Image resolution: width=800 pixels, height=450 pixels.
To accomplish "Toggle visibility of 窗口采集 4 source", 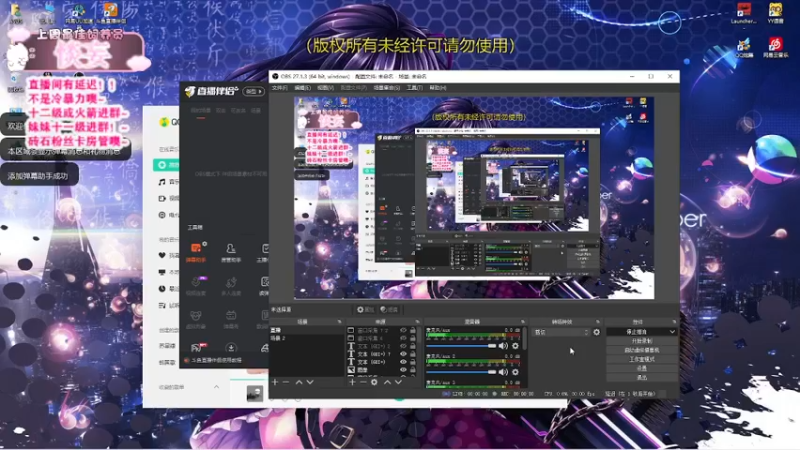I will [403, 338].
